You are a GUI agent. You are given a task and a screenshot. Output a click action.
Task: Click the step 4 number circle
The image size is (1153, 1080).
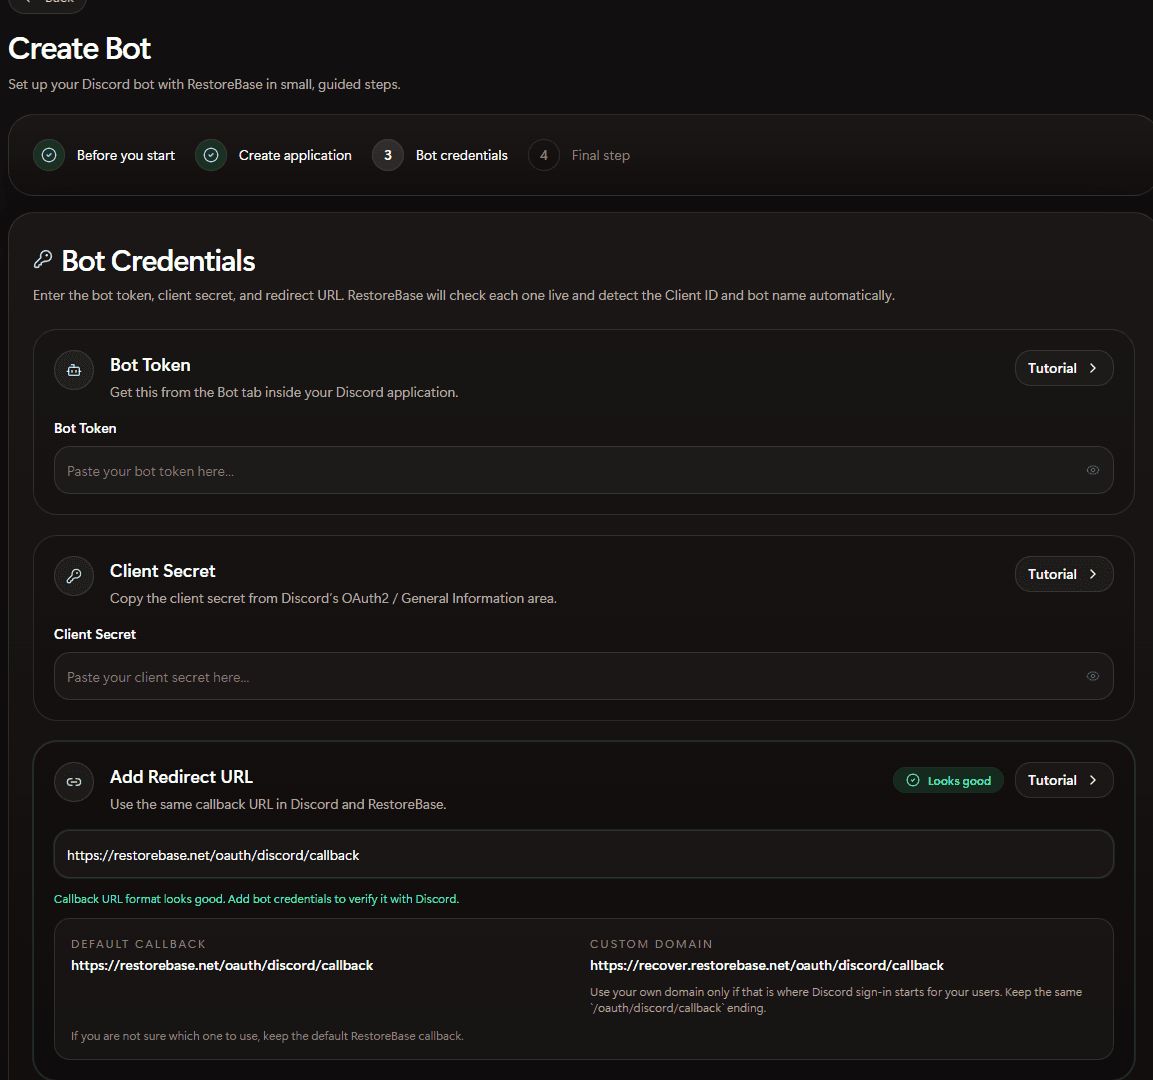[543, 155]
